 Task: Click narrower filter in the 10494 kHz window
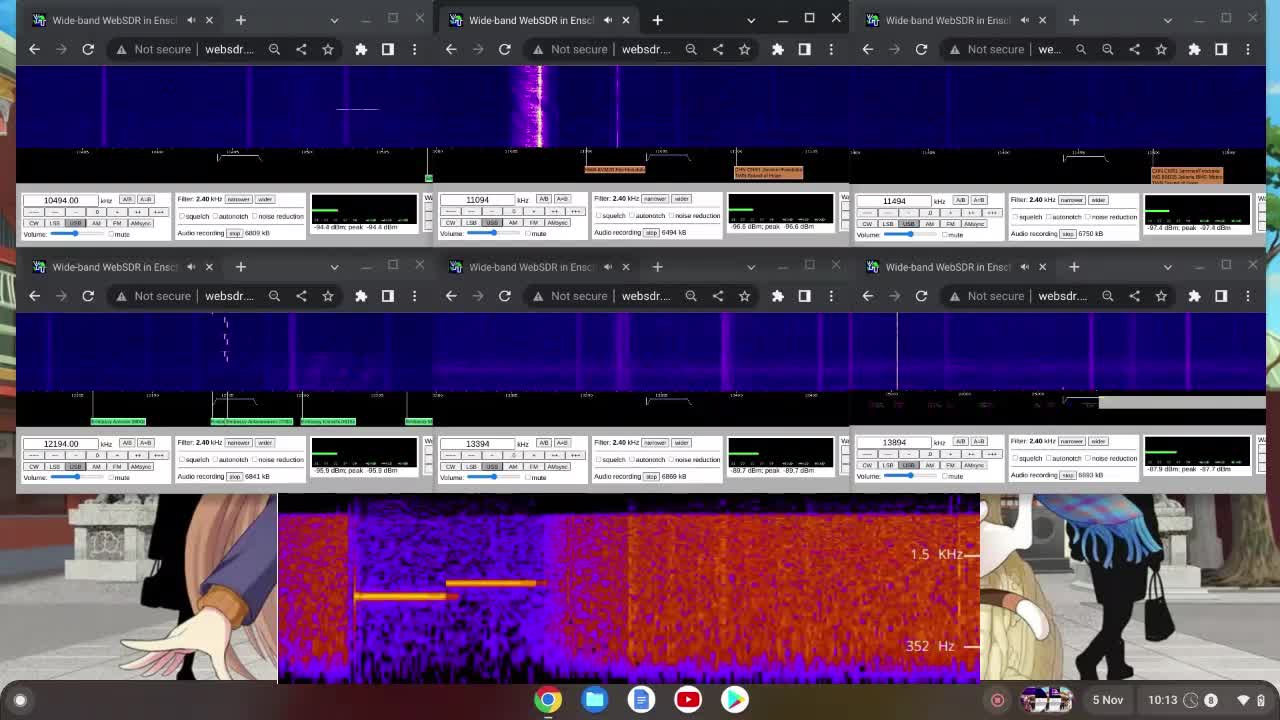coord(238,199)
